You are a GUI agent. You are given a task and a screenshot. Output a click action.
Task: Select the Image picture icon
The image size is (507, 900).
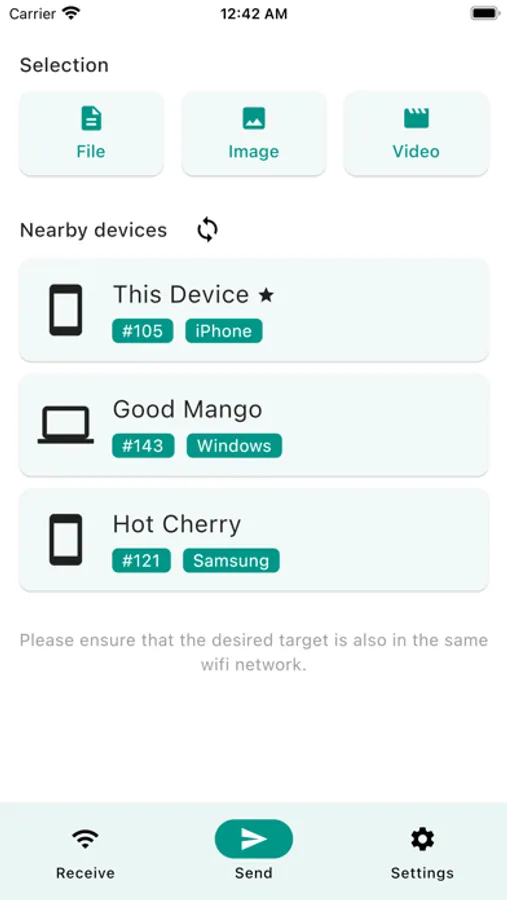point(254,118)
